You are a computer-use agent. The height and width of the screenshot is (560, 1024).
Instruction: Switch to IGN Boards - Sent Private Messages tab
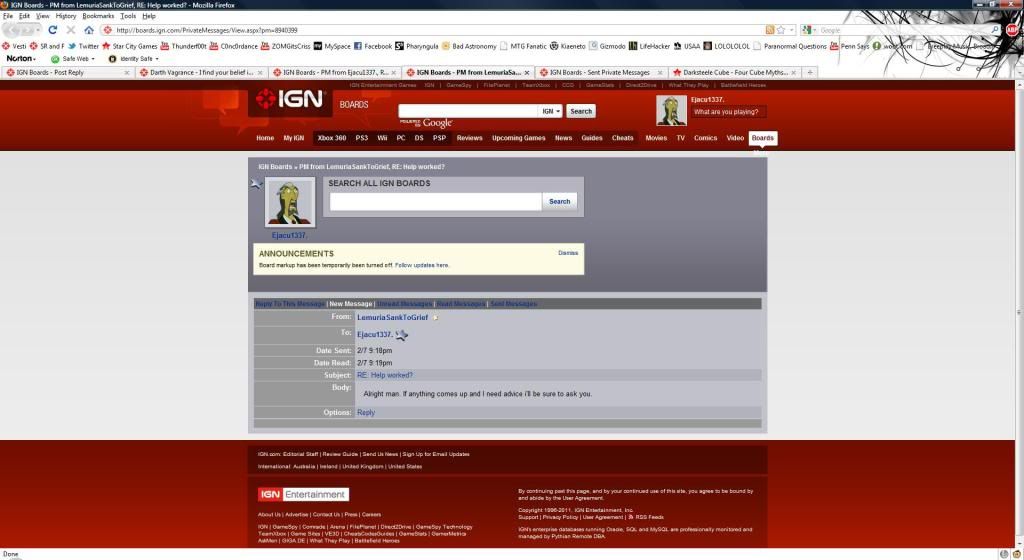[600, 72]
